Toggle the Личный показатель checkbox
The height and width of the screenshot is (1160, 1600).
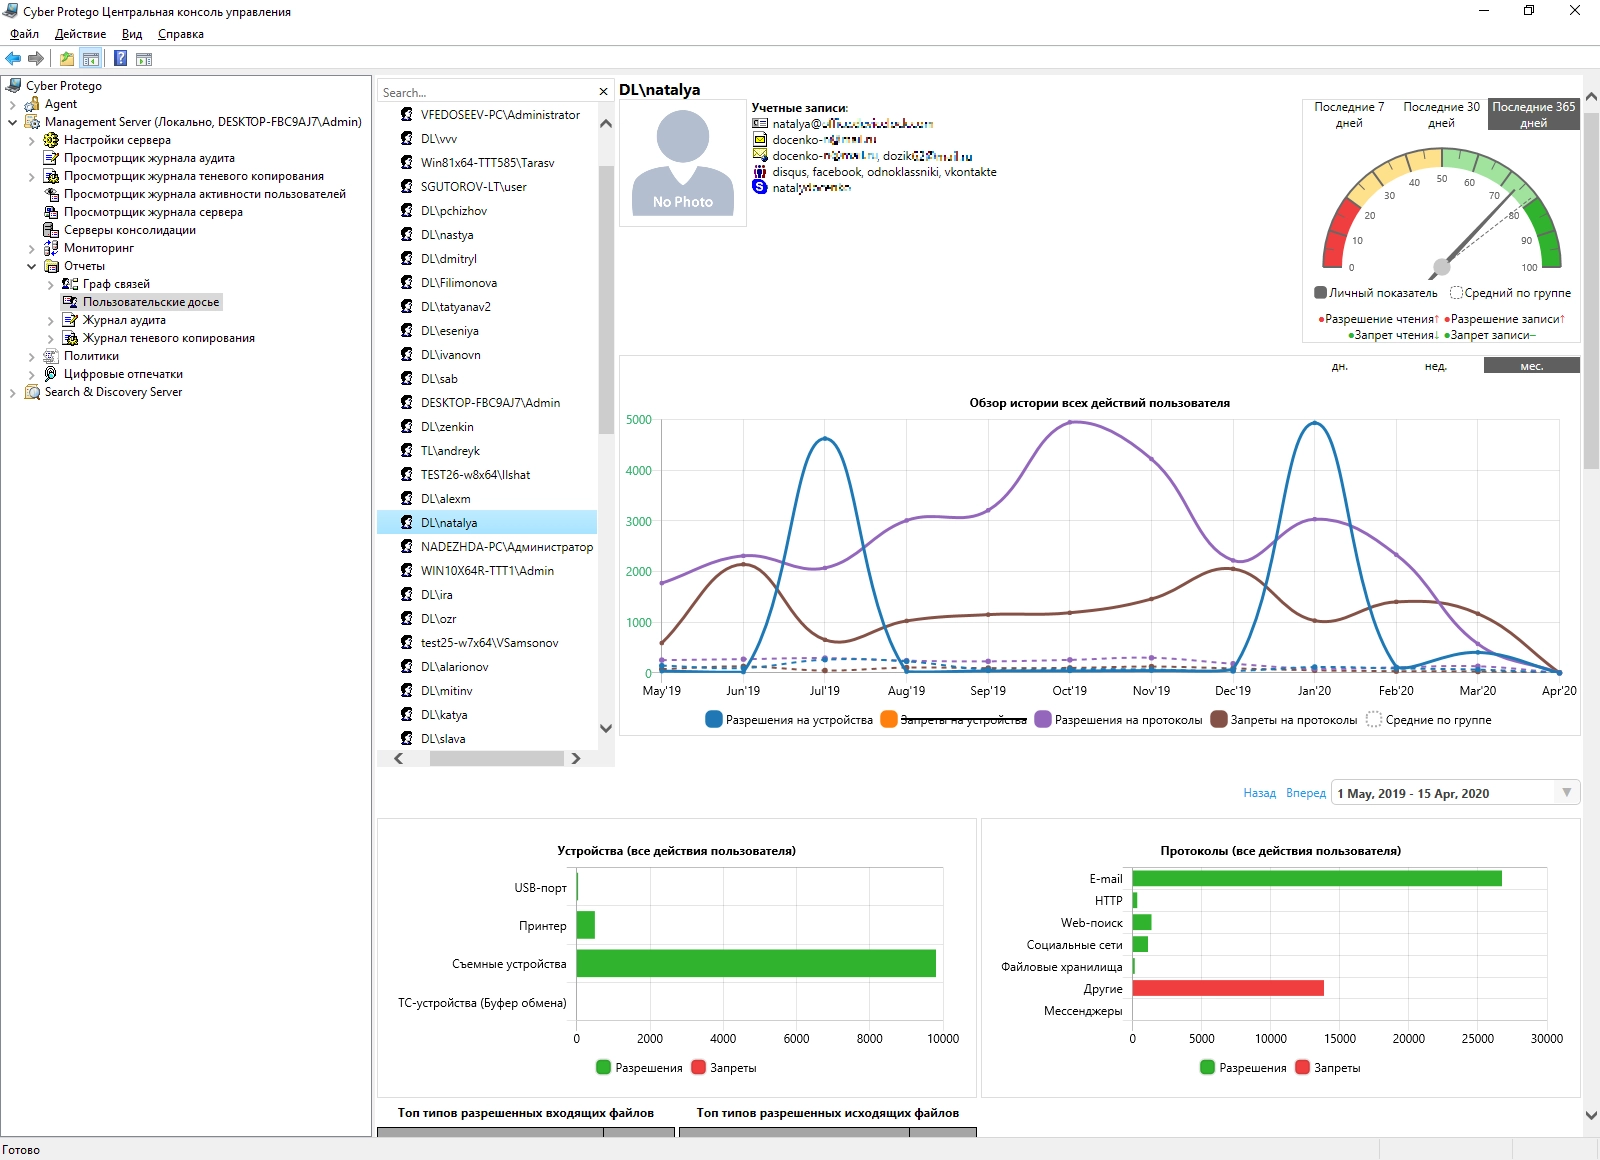coord(1320,293)
